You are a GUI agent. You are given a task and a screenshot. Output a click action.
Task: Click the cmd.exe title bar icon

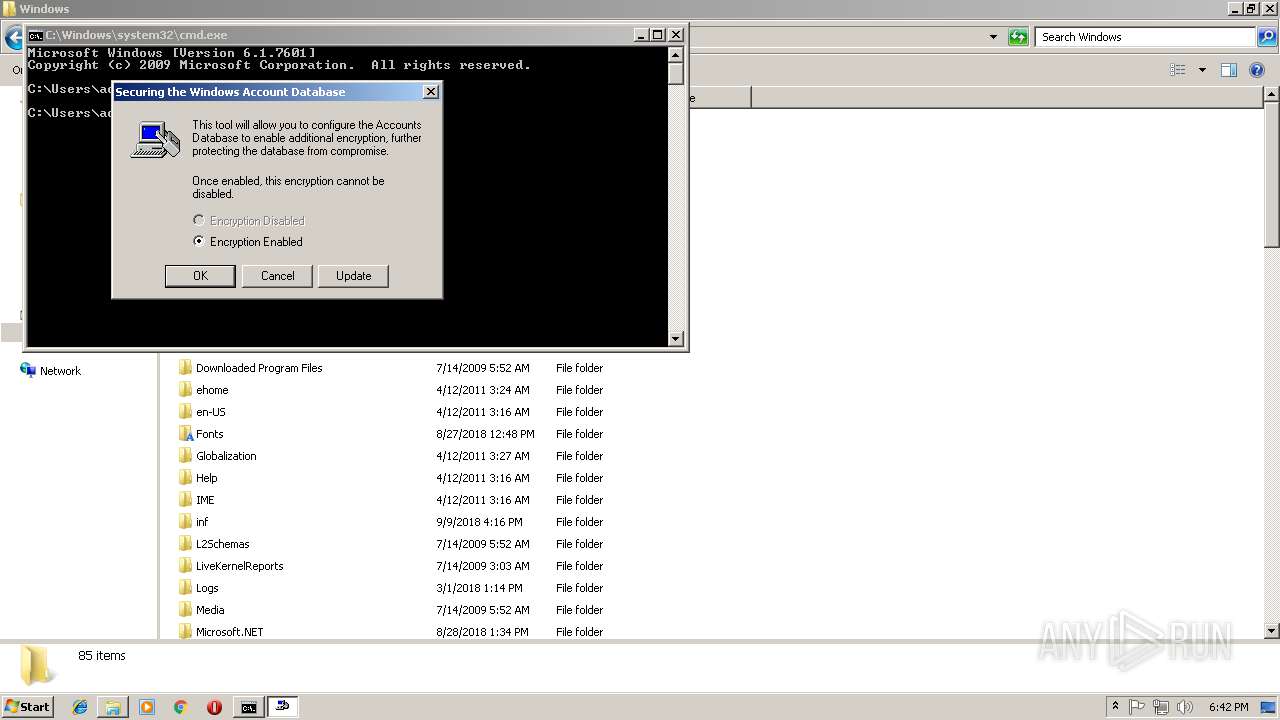click(35, 35)
